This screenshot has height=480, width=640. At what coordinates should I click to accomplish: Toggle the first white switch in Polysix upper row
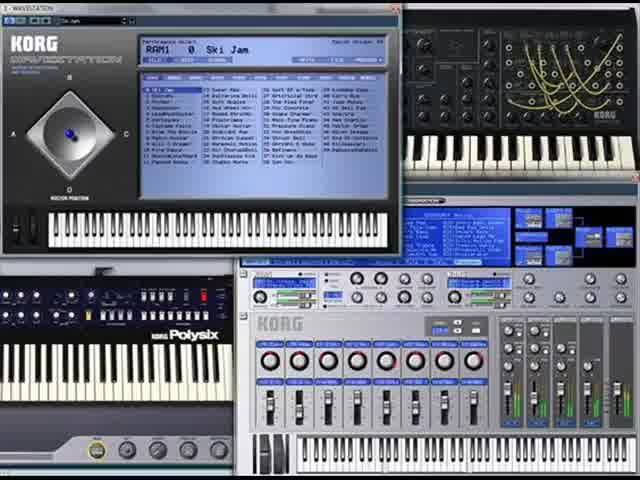[144, 297]
